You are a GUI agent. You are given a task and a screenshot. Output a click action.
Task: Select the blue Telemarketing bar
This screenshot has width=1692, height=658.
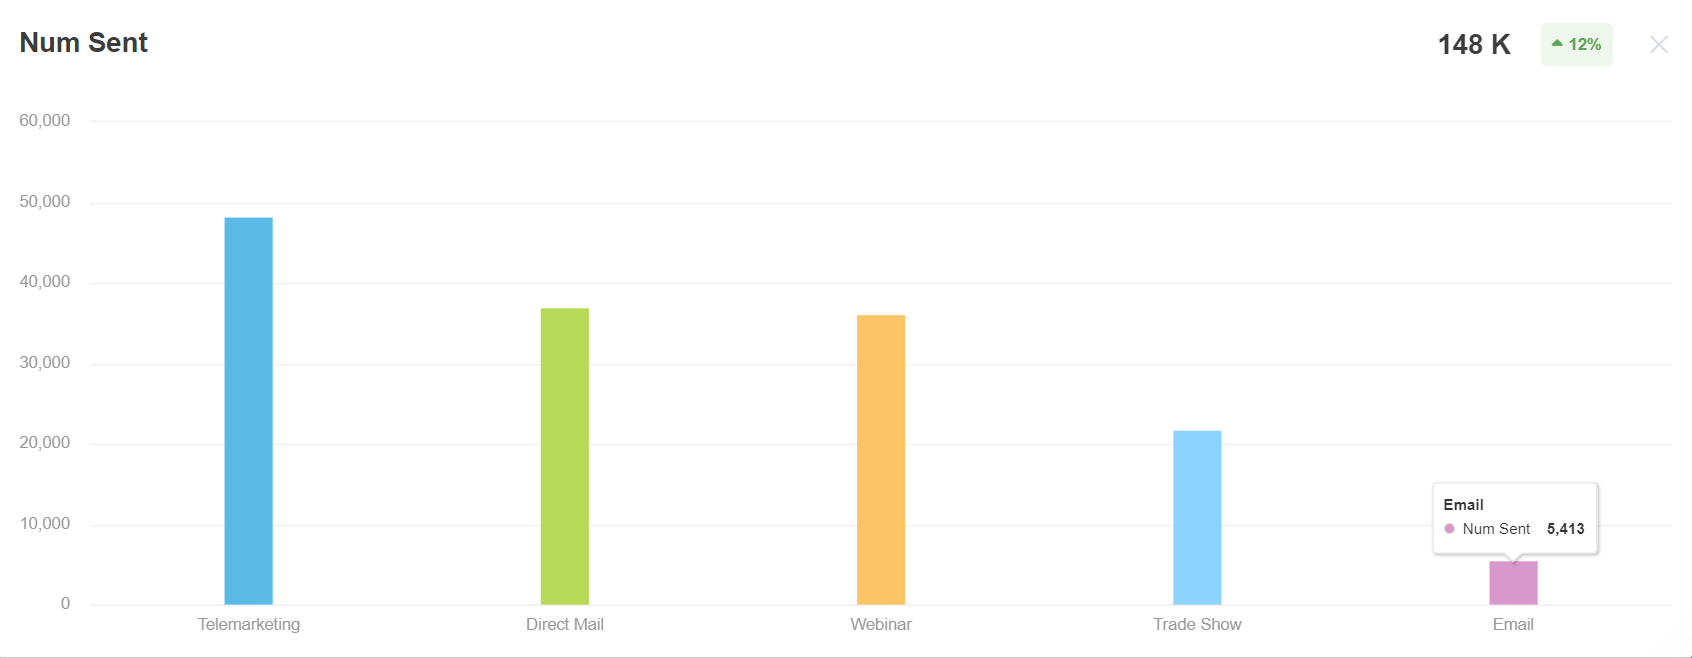click(248, 410)
